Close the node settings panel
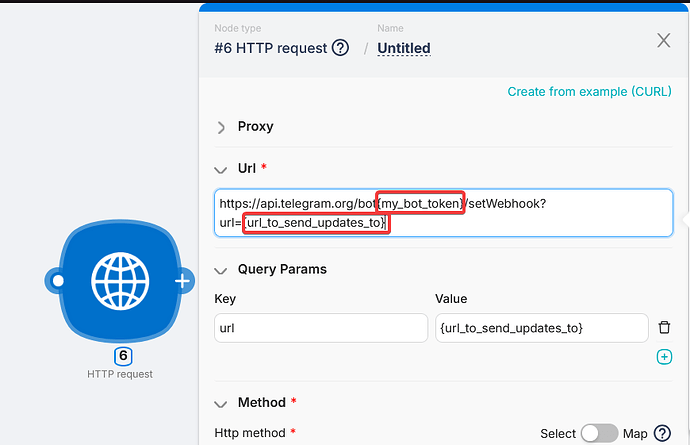The height and width of the screenshot is (445, 690). point(664,40)
